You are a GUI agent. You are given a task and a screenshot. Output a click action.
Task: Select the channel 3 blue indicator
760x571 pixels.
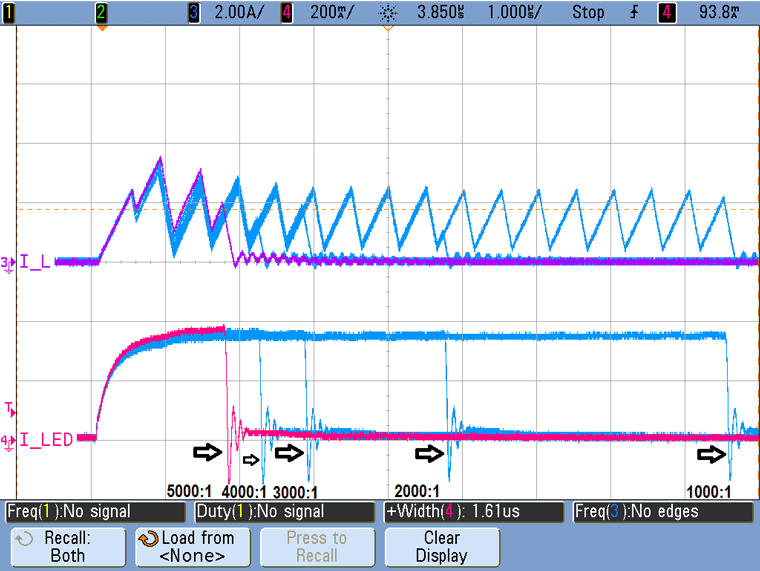click(x=193, y=12)
